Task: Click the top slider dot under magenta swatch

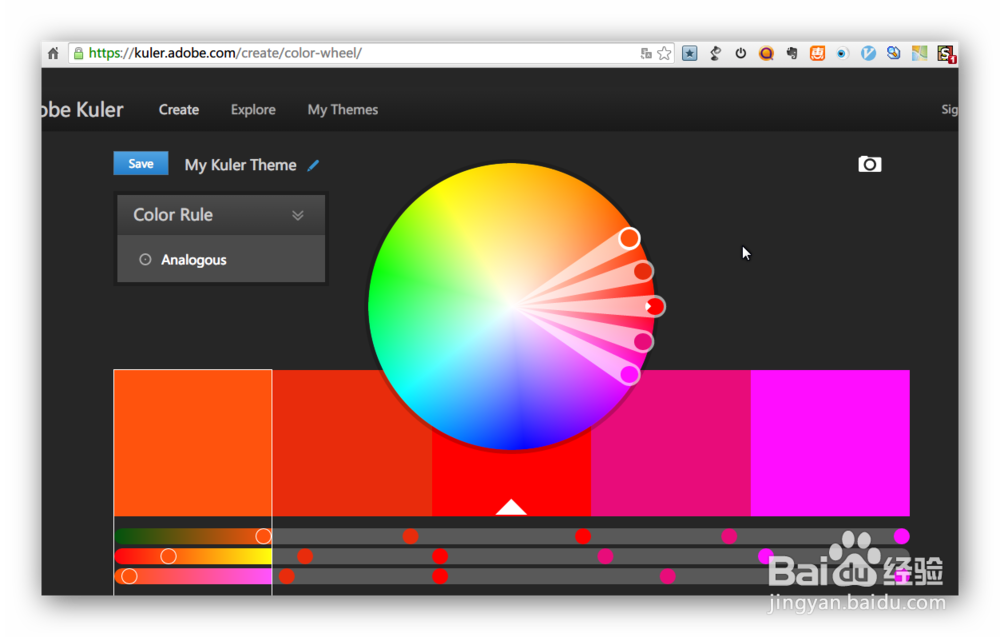Action: [901, 536]
